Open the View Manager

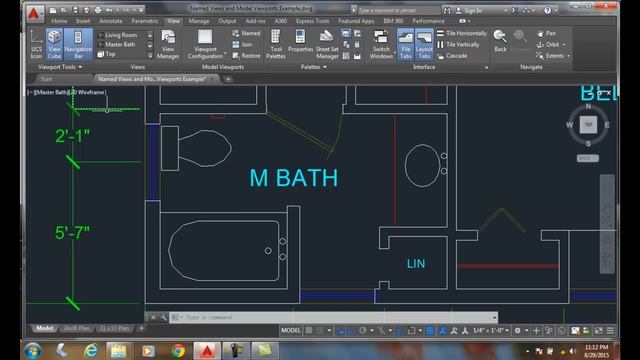click(168, 44)
